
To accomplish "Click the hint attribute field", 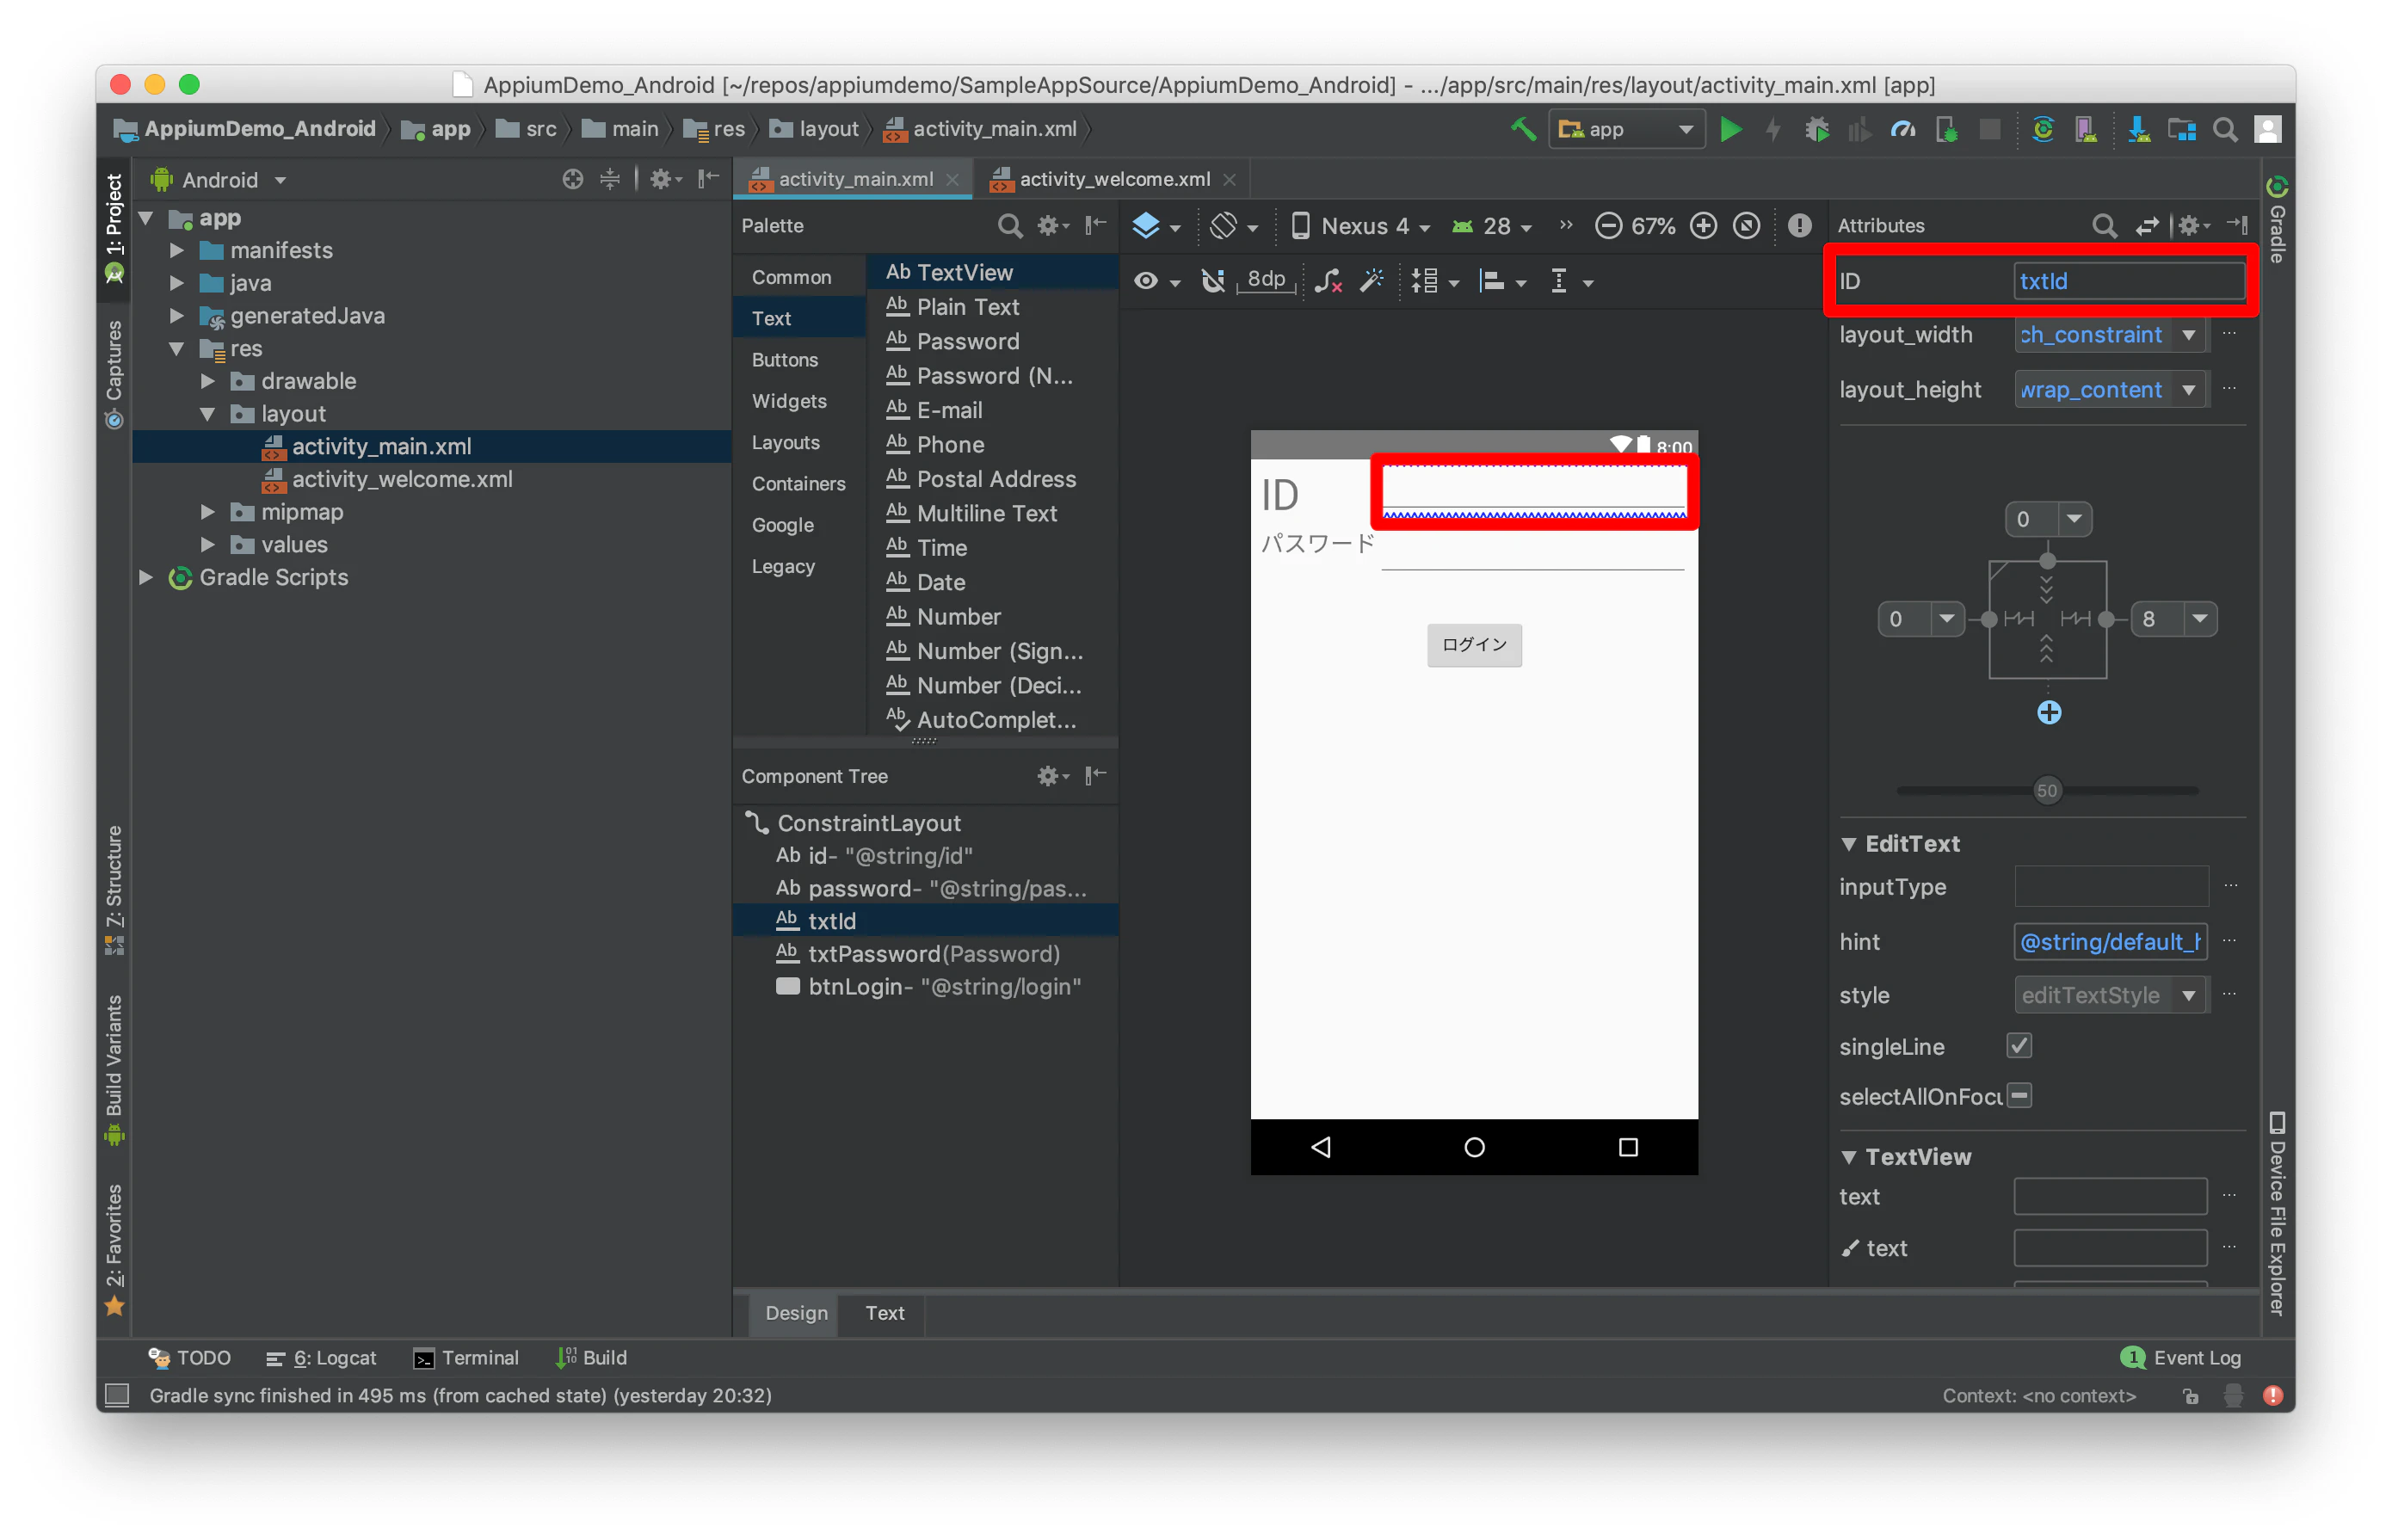I will (x=2110, y=942).
